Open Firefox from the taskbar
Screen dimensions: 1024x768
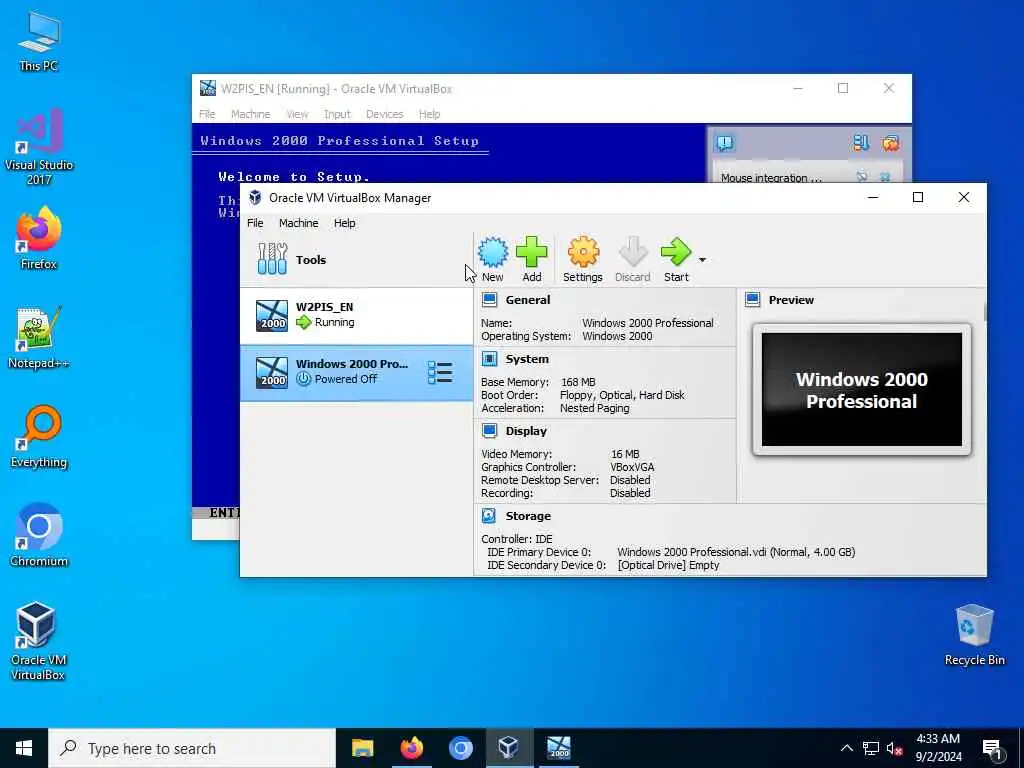[x=411, y=748]
